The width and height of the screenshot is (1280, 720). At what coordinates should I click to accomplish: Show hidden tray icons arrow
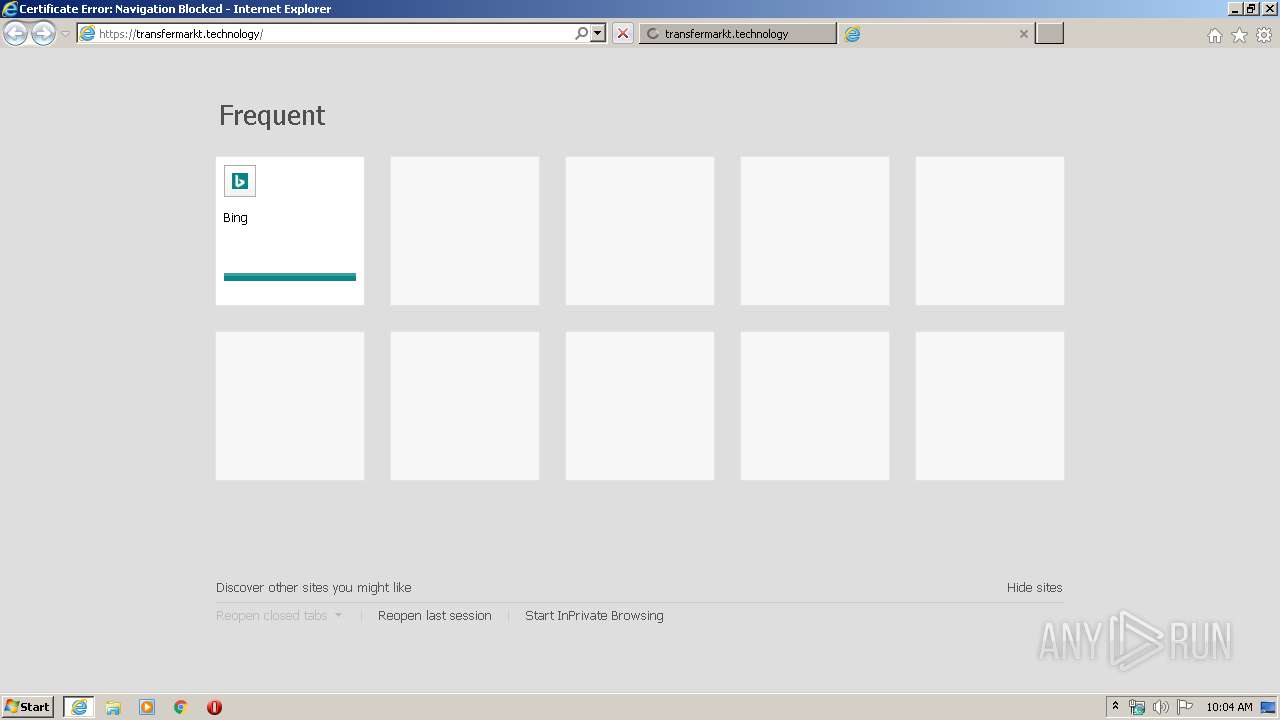tap(1115, 707)
